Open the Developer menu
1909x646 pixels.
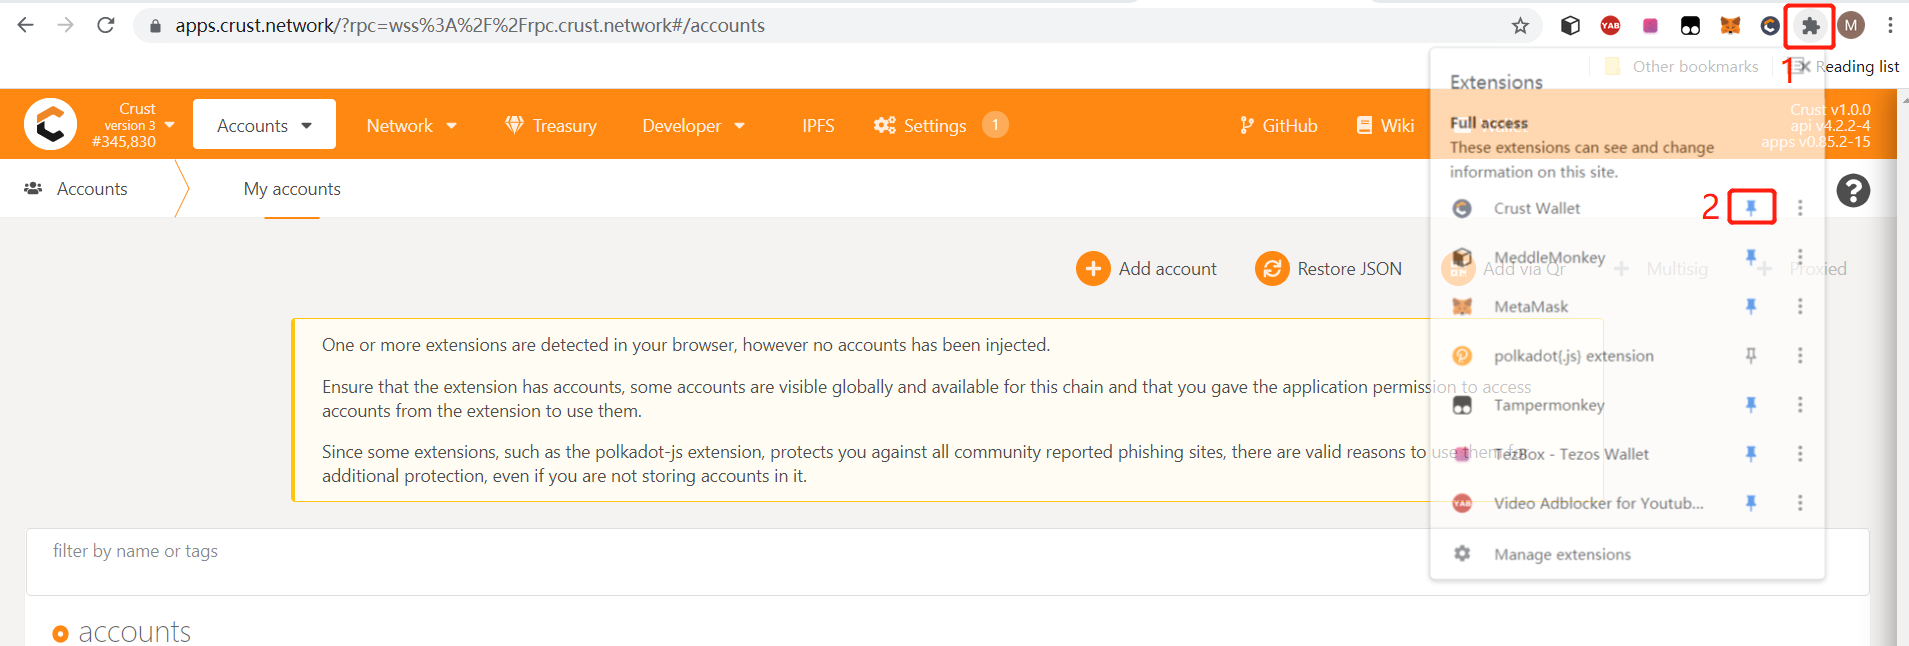click(694, 125)
